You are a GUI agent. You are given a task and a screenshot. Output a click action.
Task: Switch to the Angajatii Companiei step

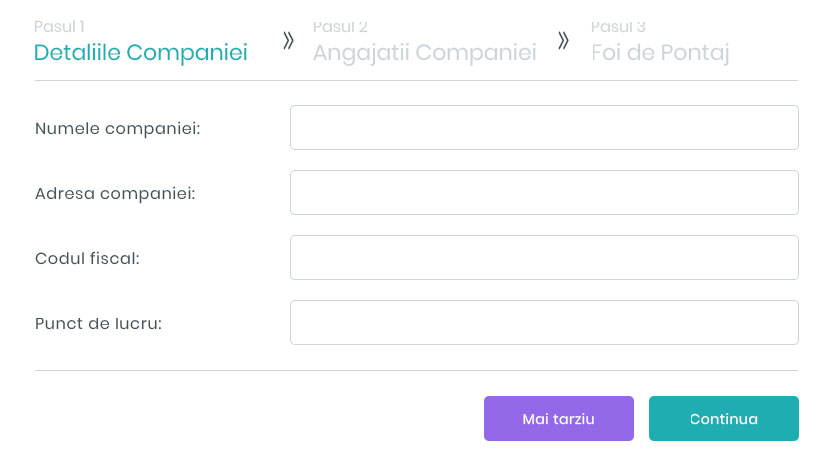click(x=424, y=53)
